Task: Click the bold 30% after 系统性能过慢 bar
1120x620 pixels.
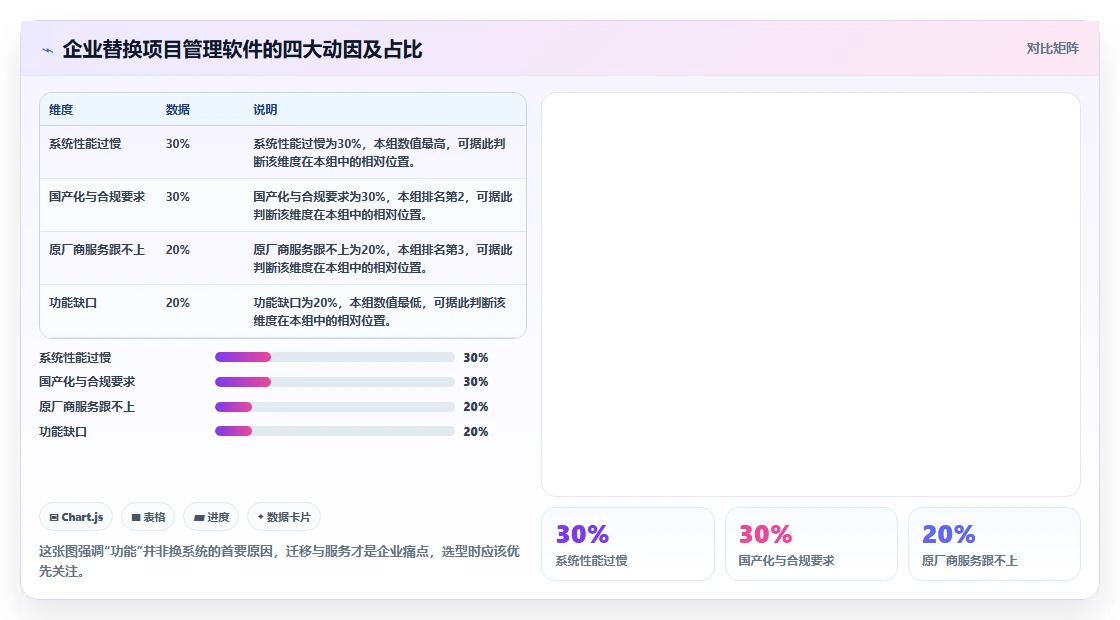Action: [x=476, y=357]
